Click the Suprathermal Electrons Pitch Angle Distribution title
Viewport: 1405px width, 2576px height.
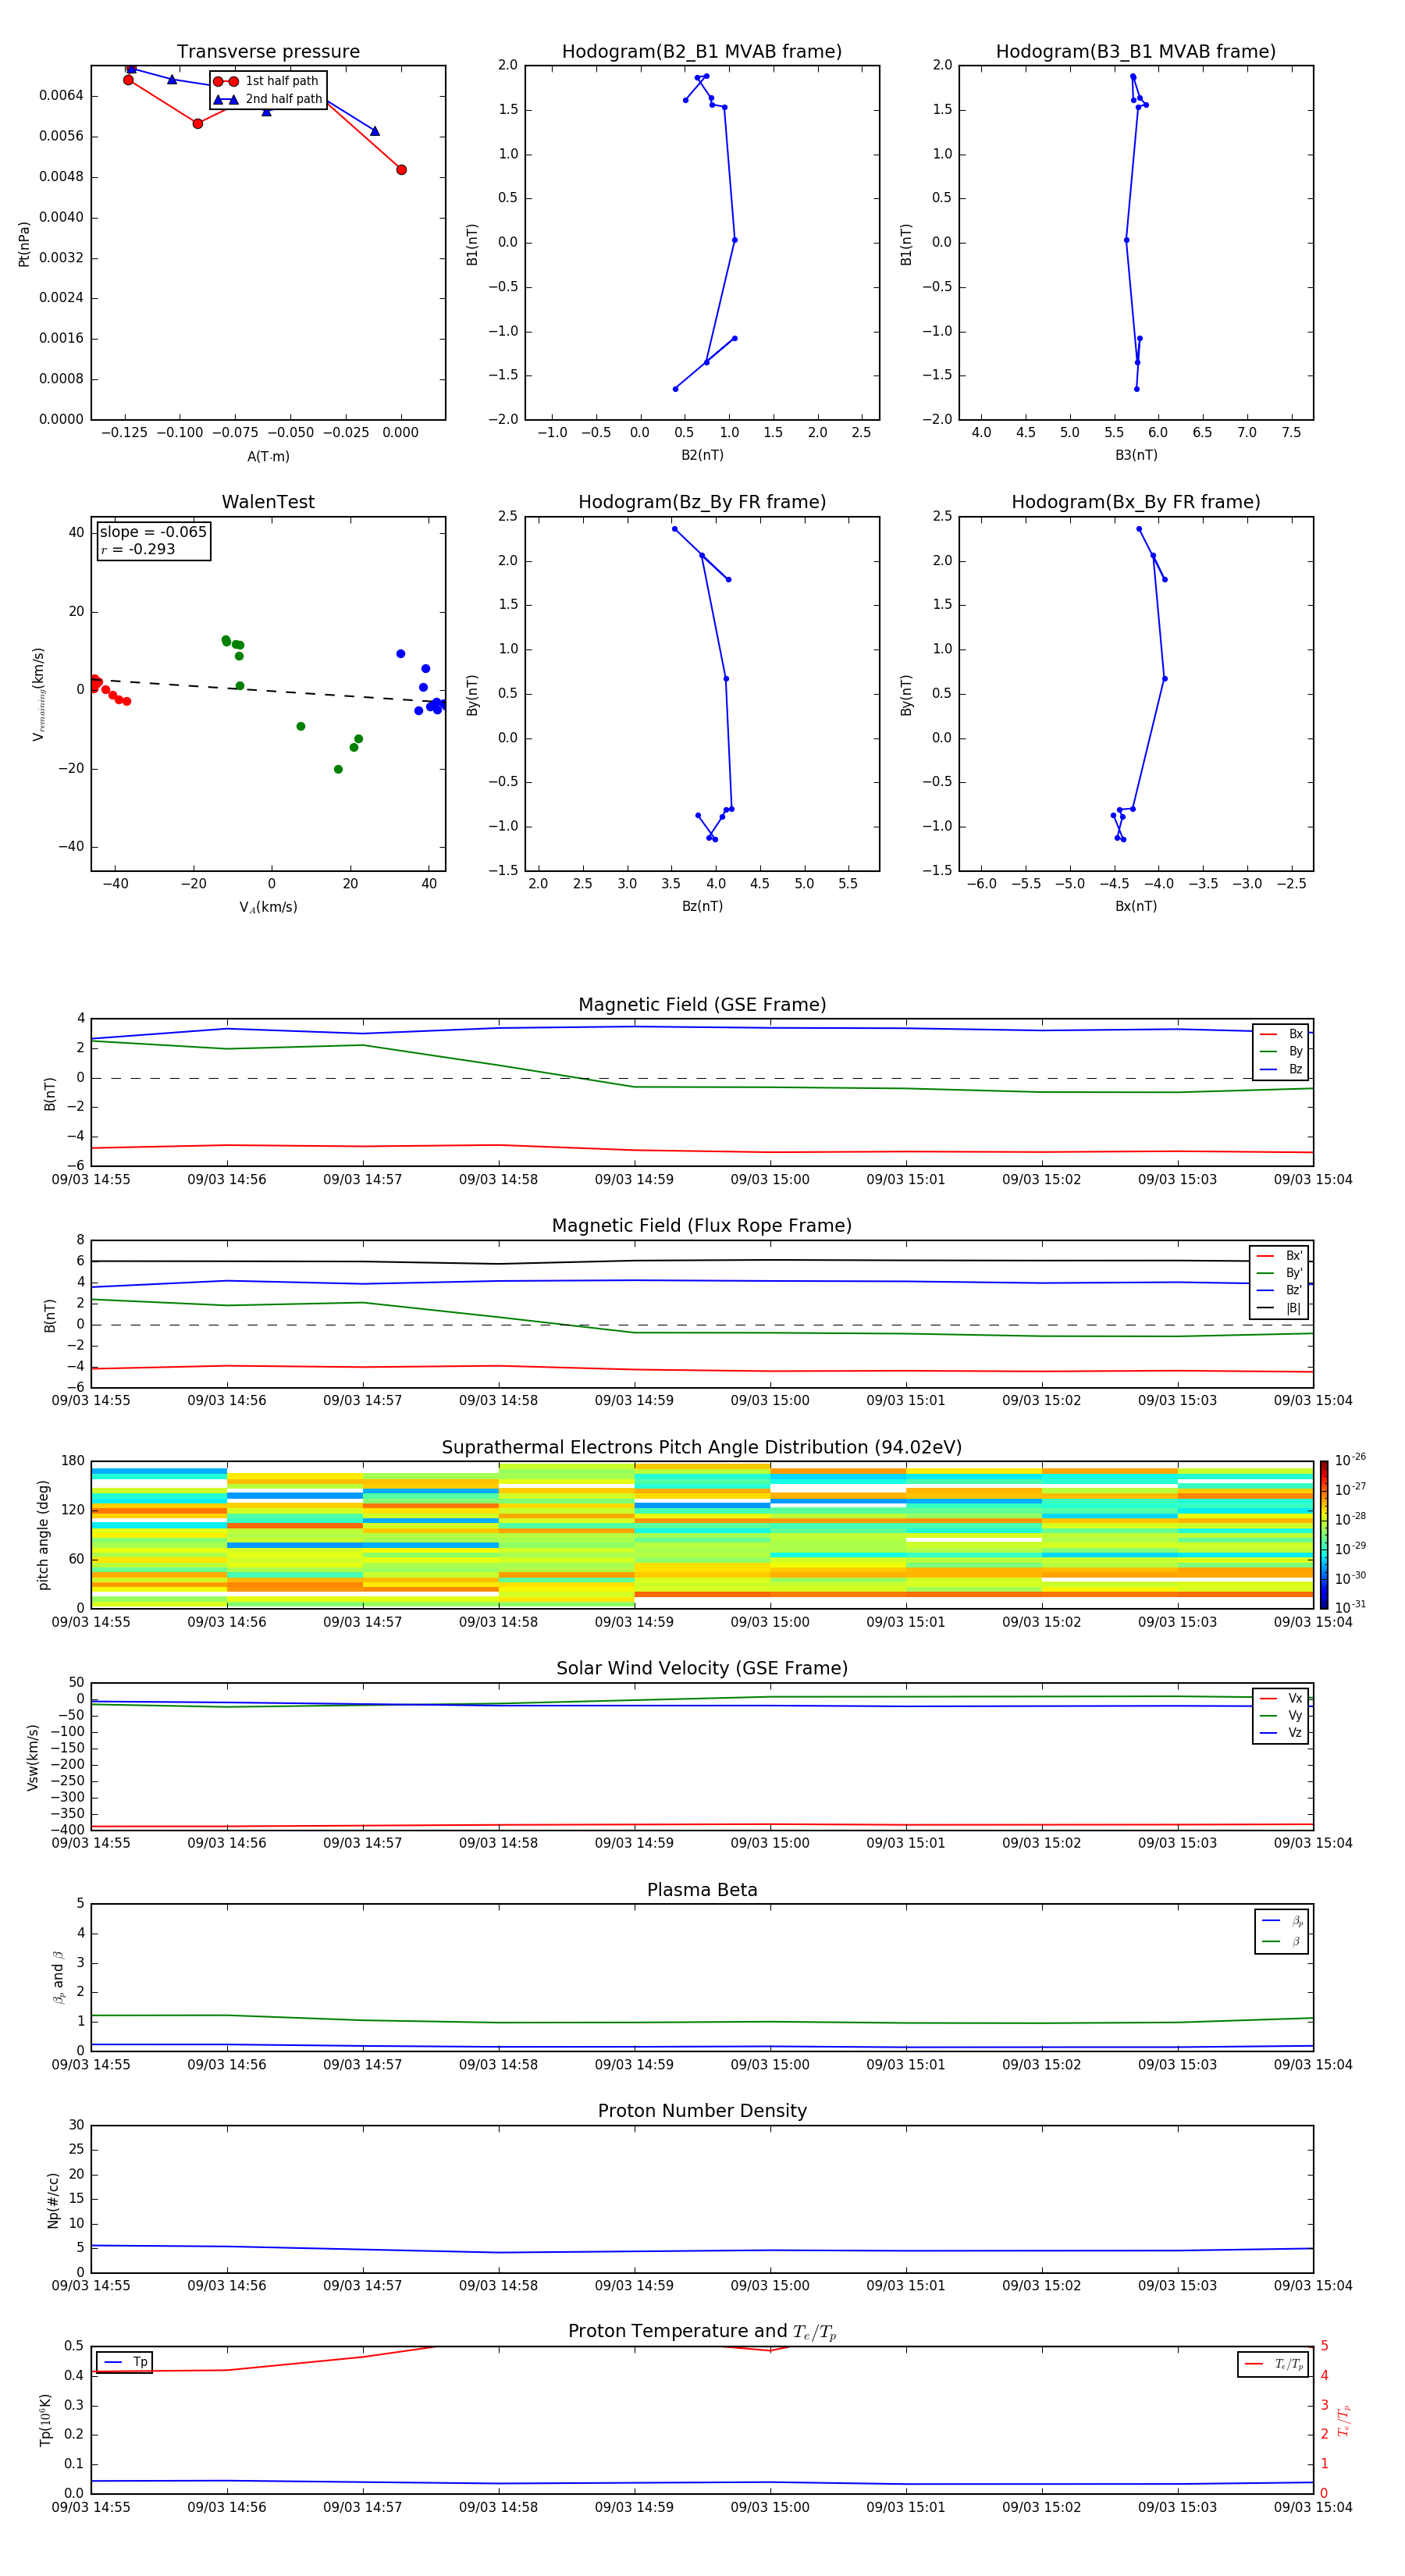(702, 1448)
